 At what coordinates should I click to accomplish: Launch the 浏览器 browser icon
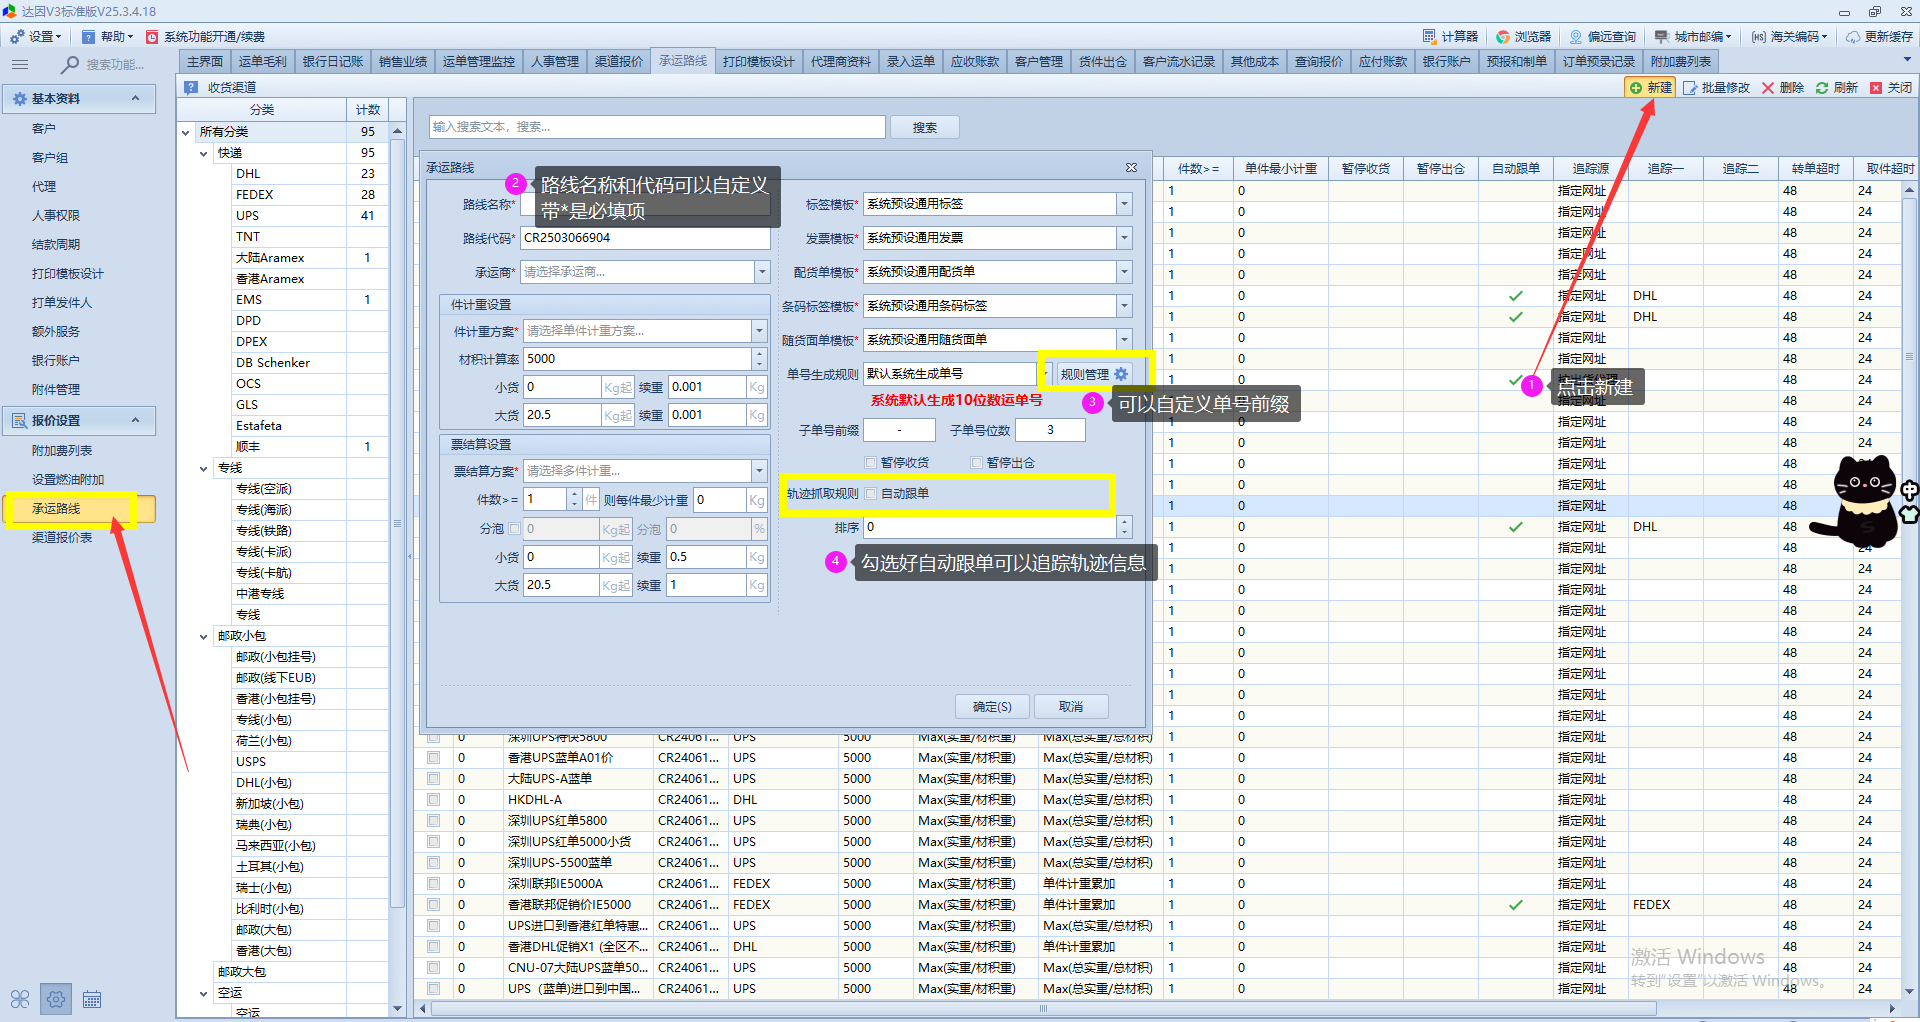pos(1522,37)
